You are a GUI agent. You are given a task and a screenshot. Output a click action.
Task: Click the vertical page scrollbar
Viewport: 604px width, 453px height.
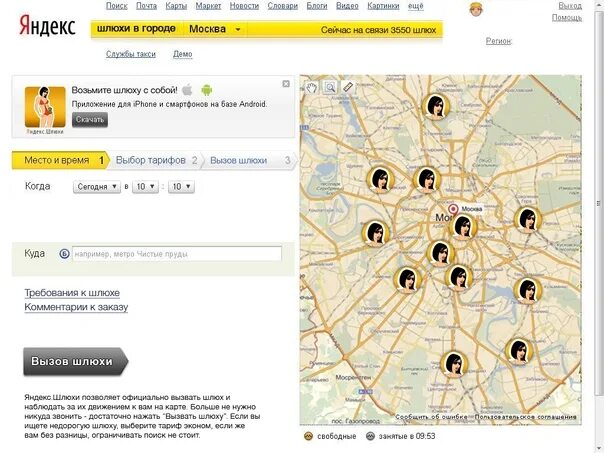click(x=599, y=204)
